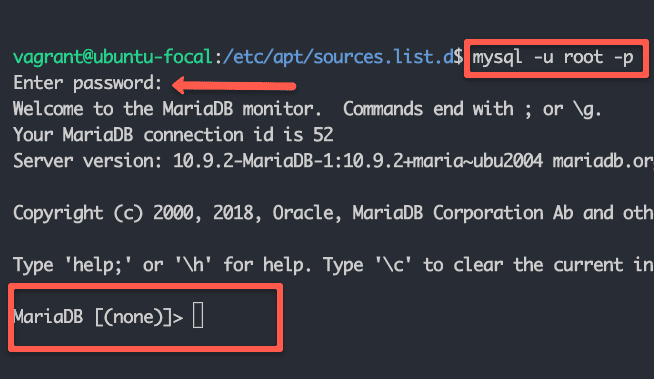The height and width of the screenshot is (379, 654).
Task: Click the '\c' clear shortcut text
Action: 393,265
